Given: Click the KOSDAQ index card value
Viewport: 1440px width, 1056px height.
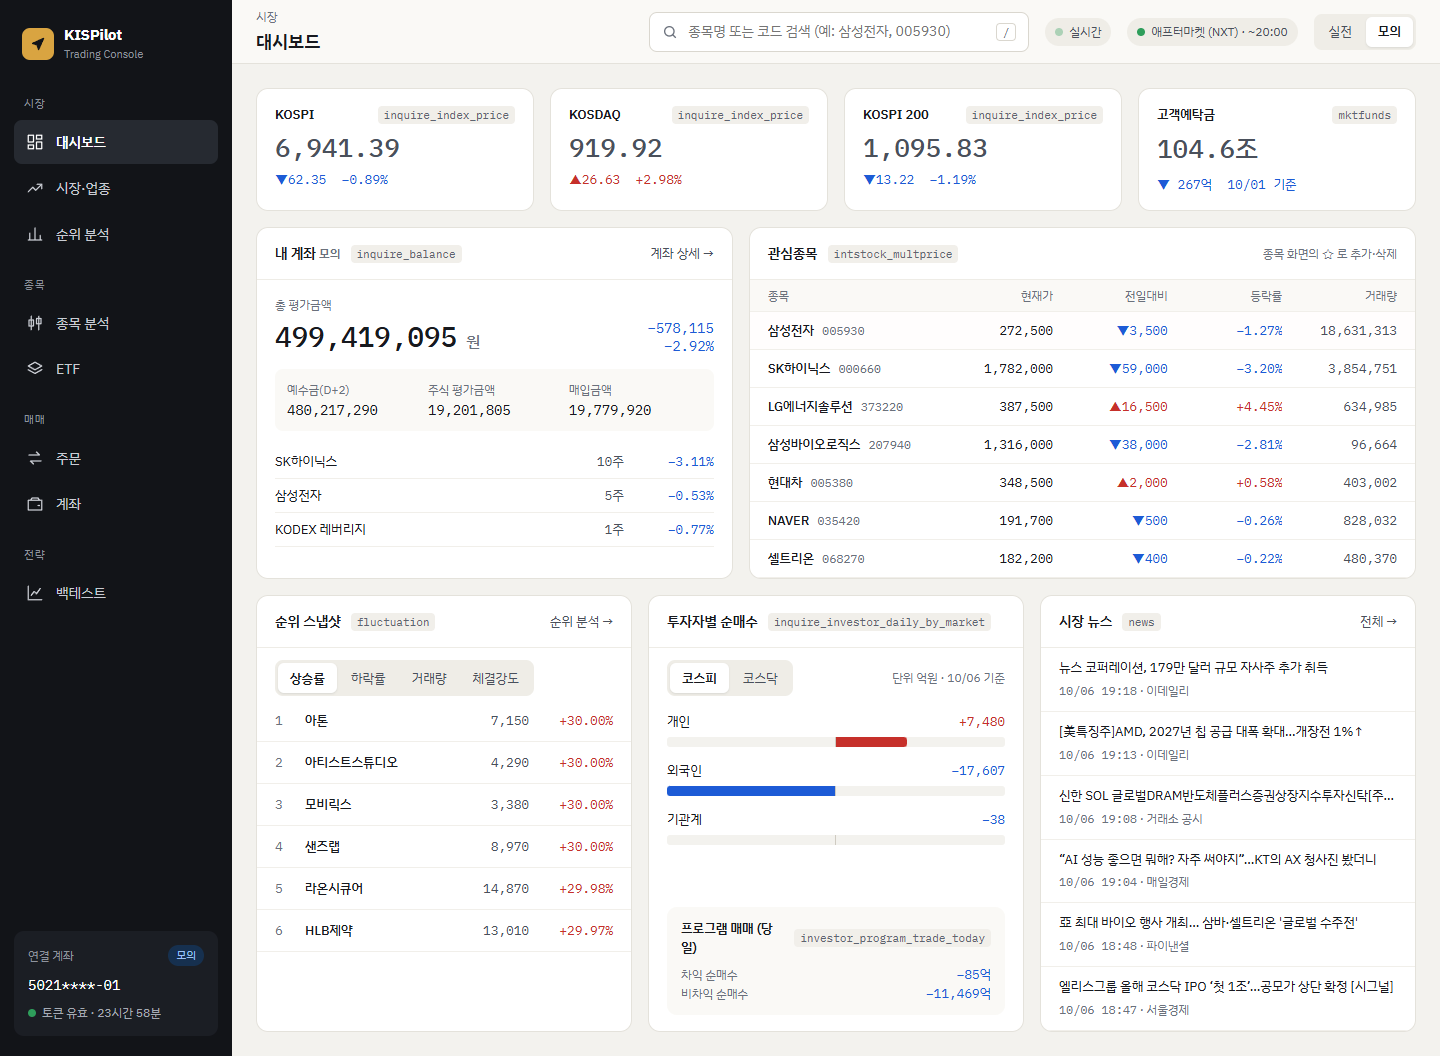Looking at the screenshot, I should click(616, 149).
